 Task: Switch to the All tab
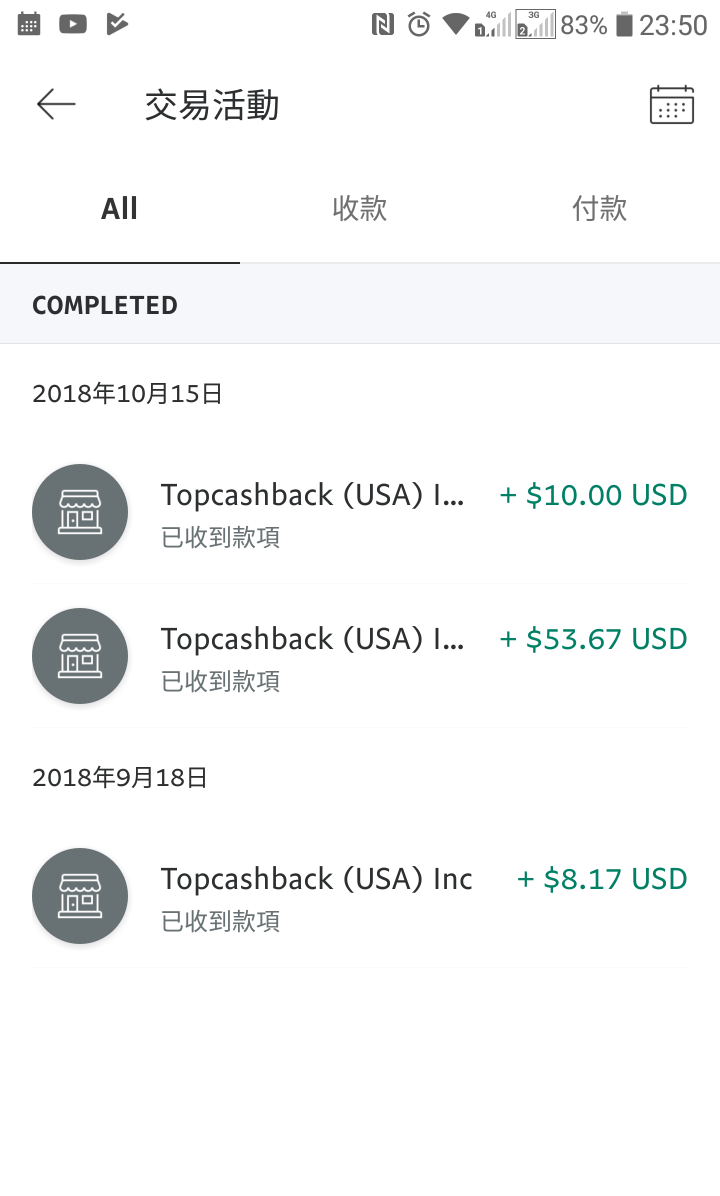pyautogui.click(x=119, y=209)
